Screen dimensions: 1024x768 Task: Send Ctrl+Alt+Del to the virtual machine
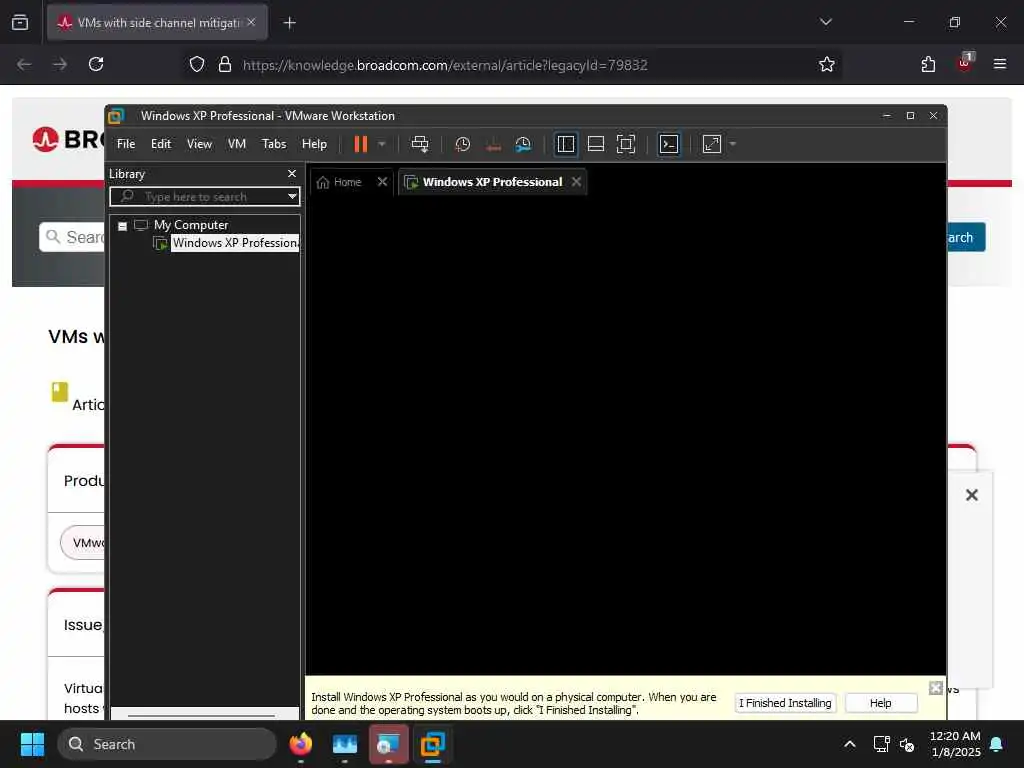coord(420,144)
